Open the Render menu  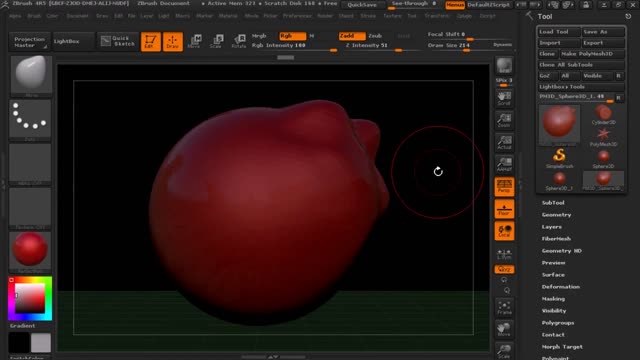[325, 16]
